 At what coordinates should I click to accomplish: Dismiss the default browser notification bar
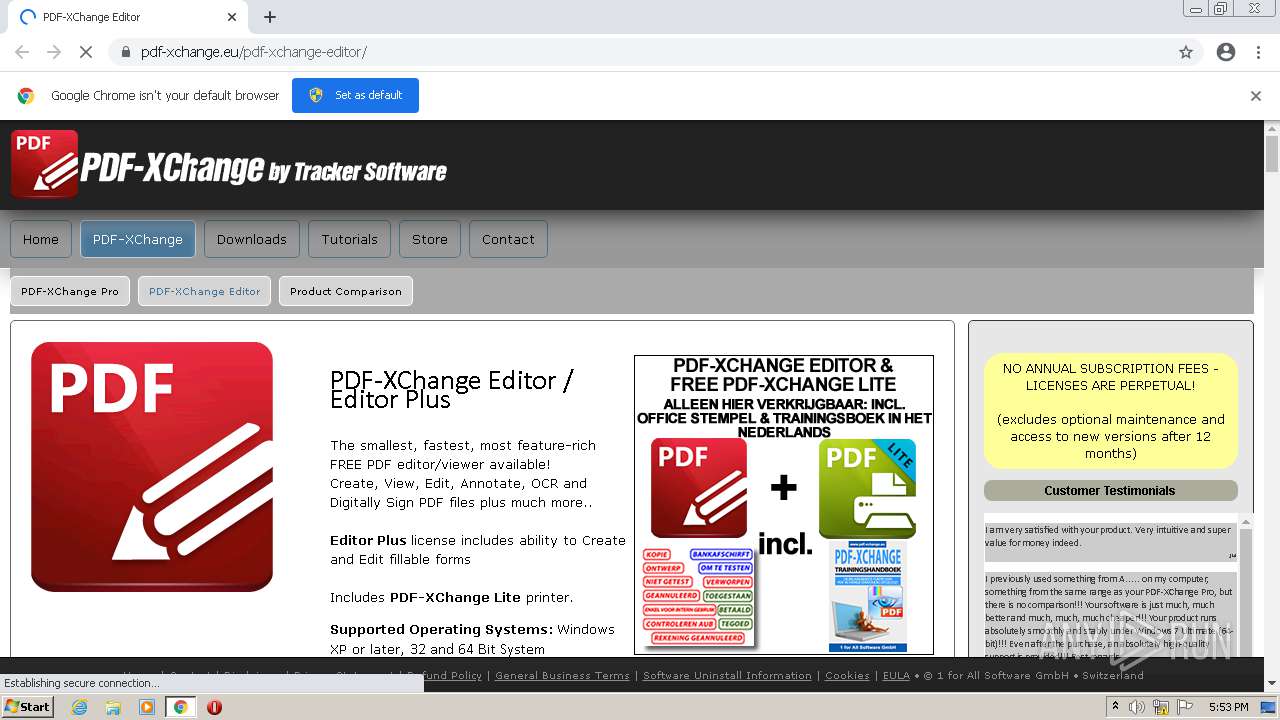coord(1256,96)
